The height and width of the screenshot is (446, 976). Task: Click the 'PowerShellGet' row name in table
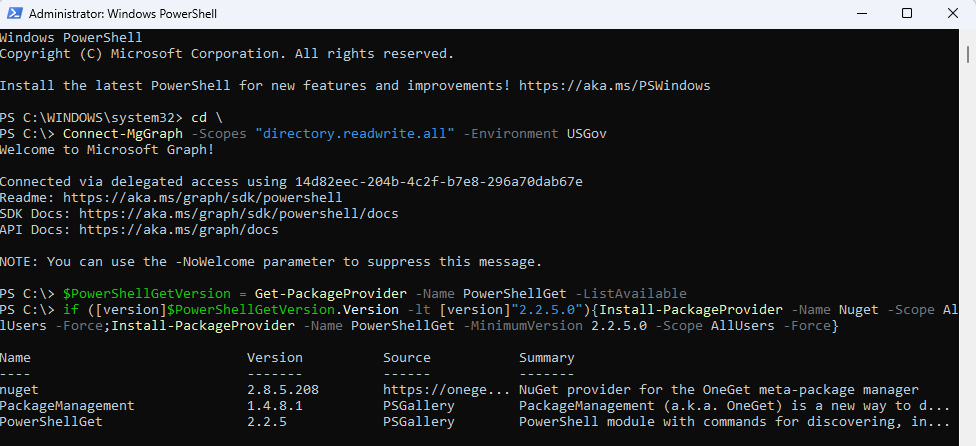52,422
